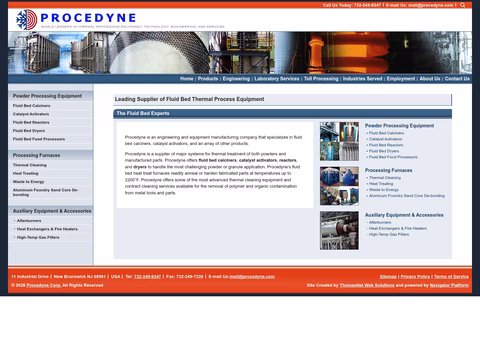Click the Procedyne logo emblem
The width and height of the screenshot is (480, 360).
pos(26,20)
